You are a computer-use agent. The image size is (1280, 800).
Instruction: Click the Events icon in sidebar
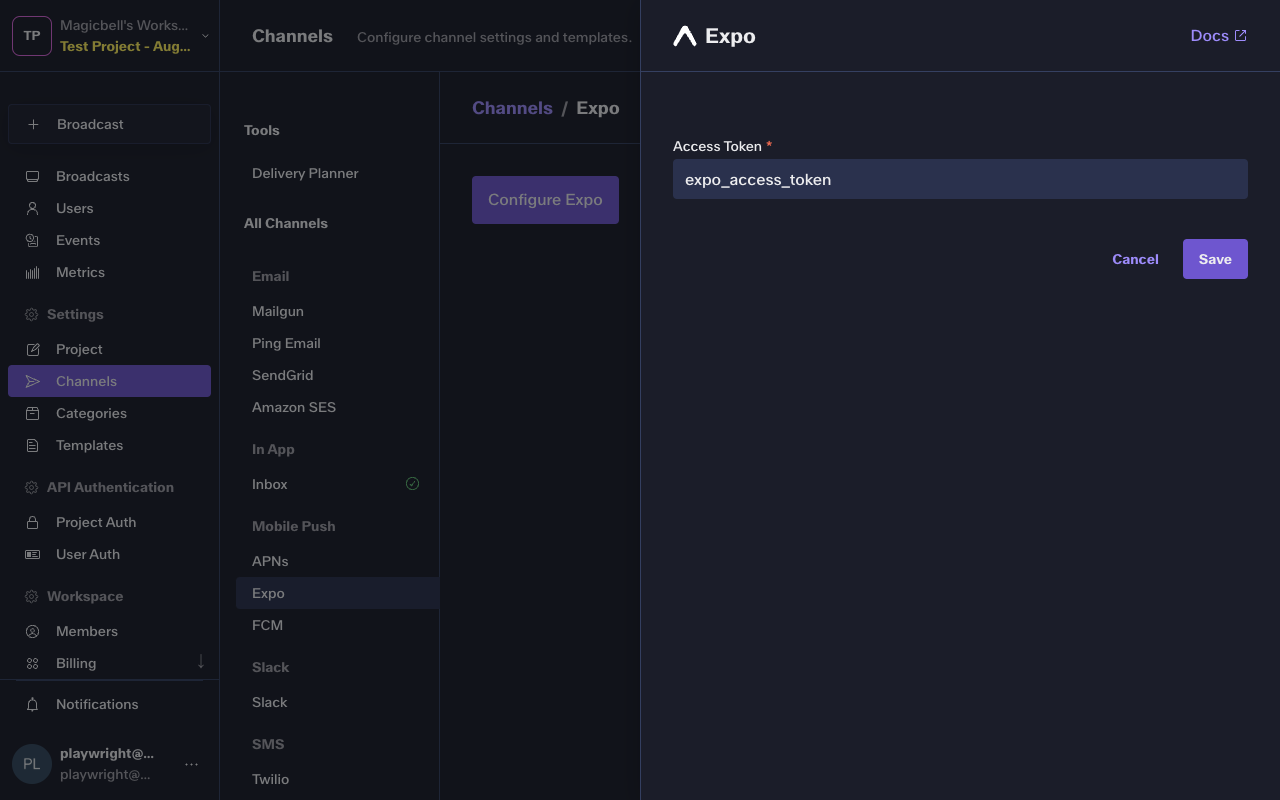(32, 240)
